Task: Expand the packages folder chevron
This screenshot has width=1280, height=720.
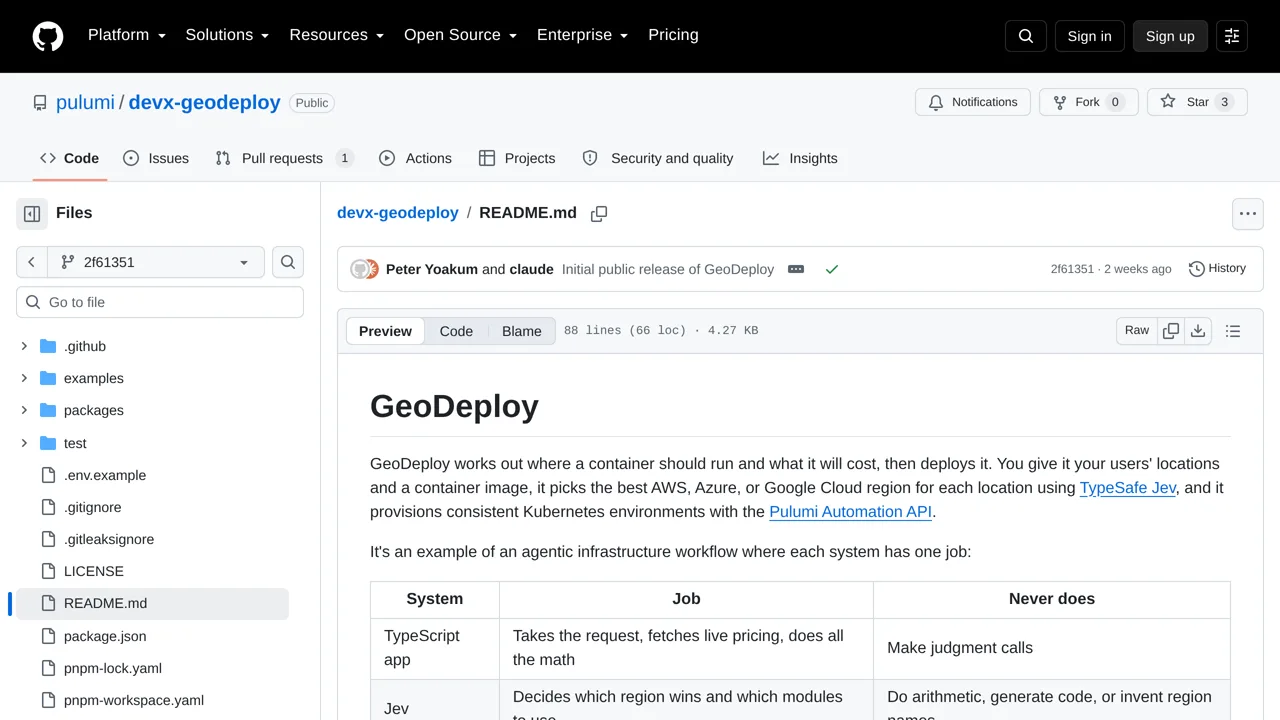Action: click(x=24, y=410)
